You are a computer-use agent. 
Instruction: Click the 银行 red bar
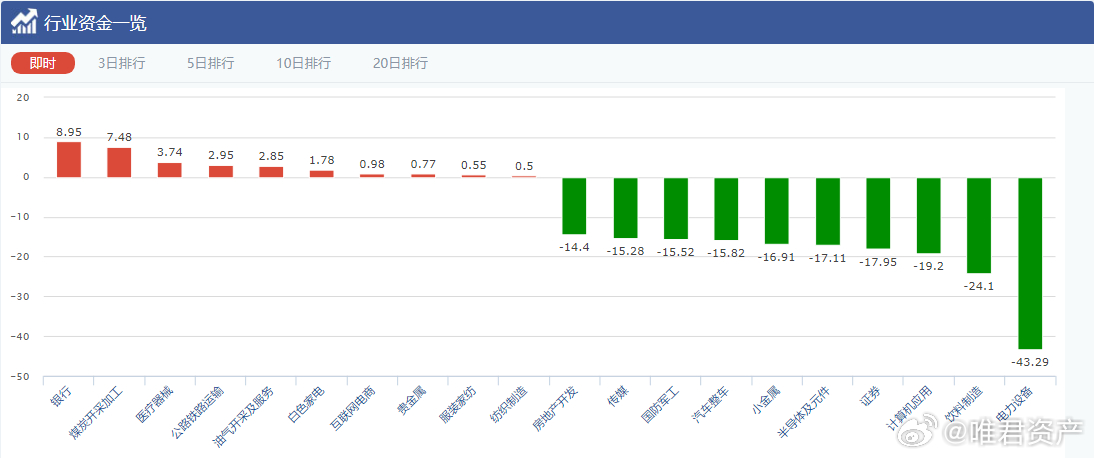click(x=69, y=160)
